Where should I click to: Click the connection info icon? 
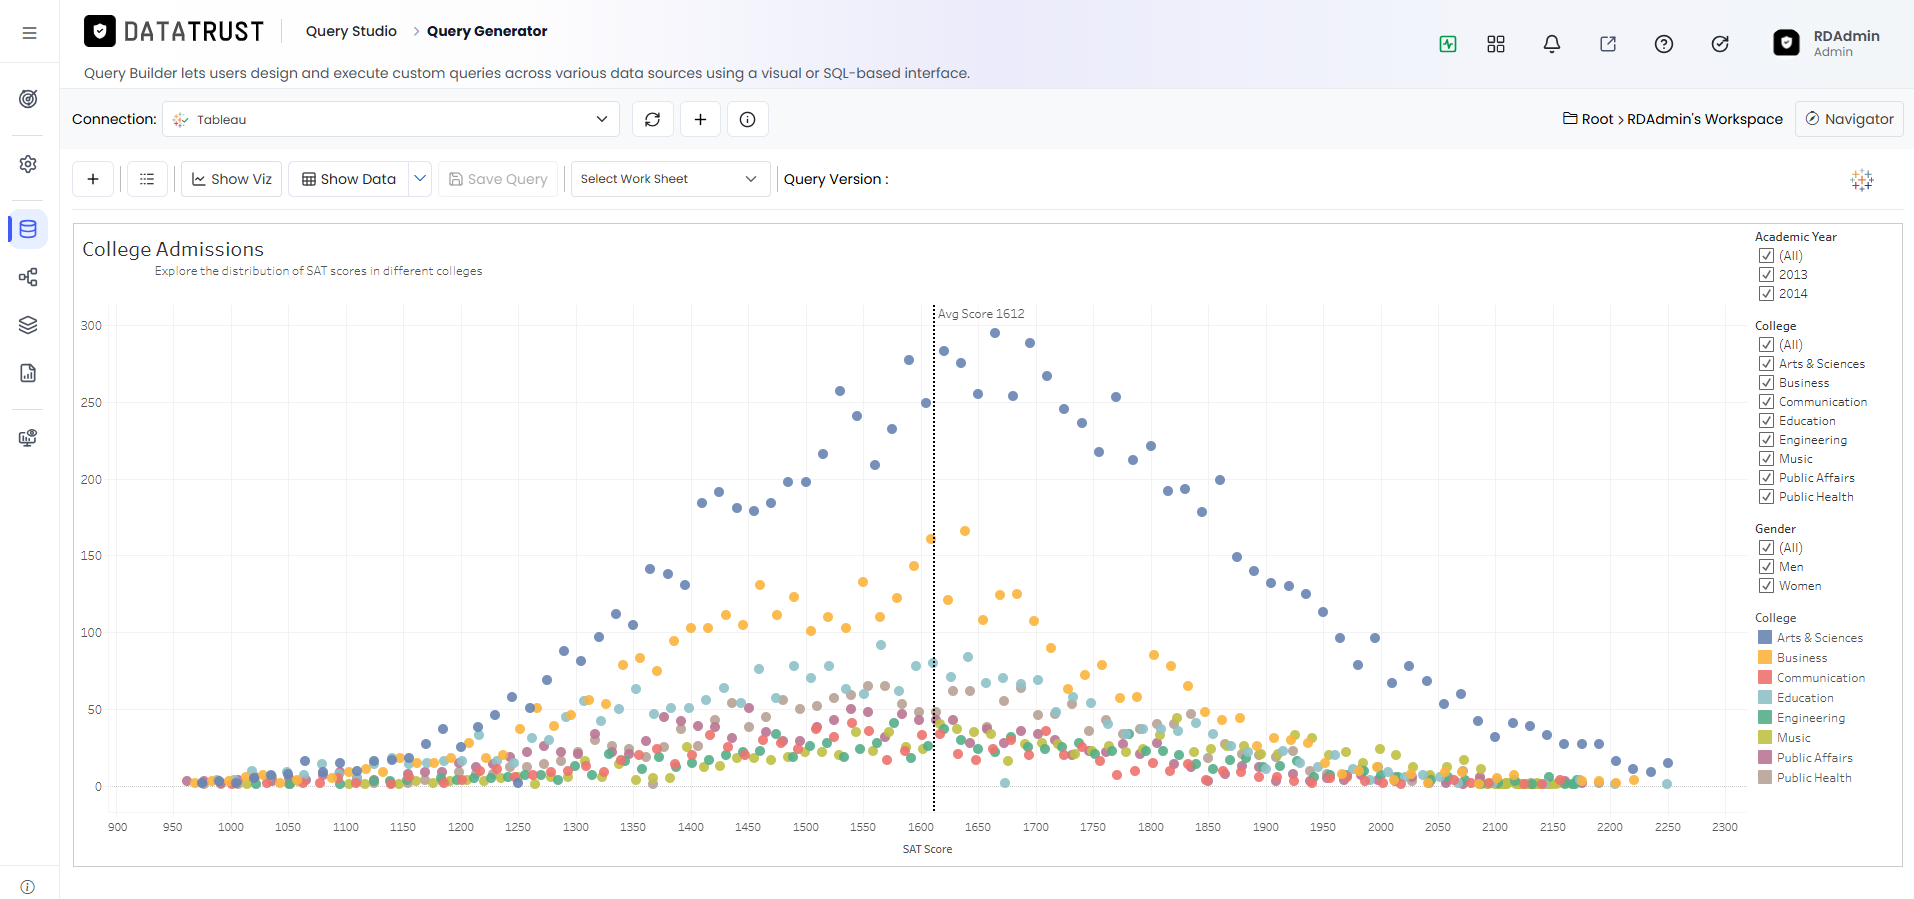pyautogui.click(x=747, y=119)
